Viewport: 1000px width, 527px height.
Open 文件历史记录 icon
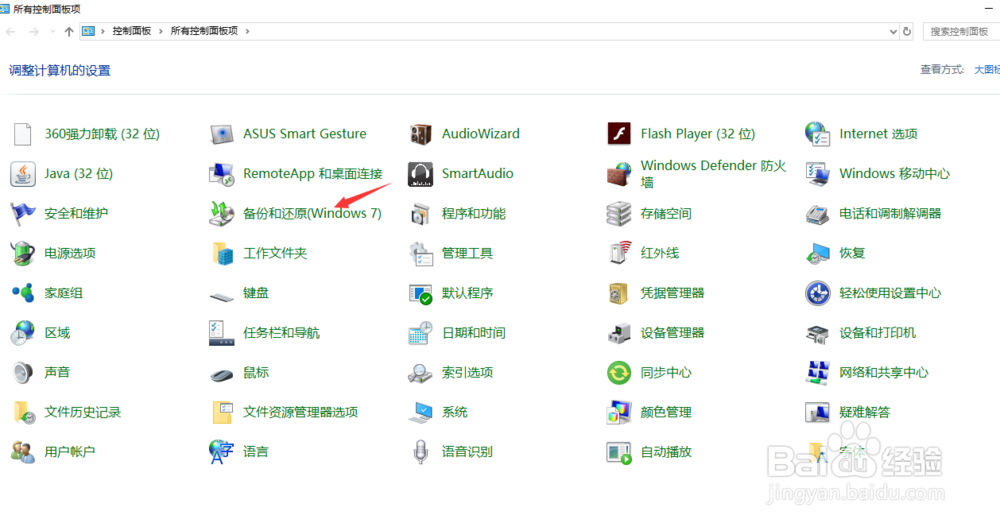(x=24, y=413)
